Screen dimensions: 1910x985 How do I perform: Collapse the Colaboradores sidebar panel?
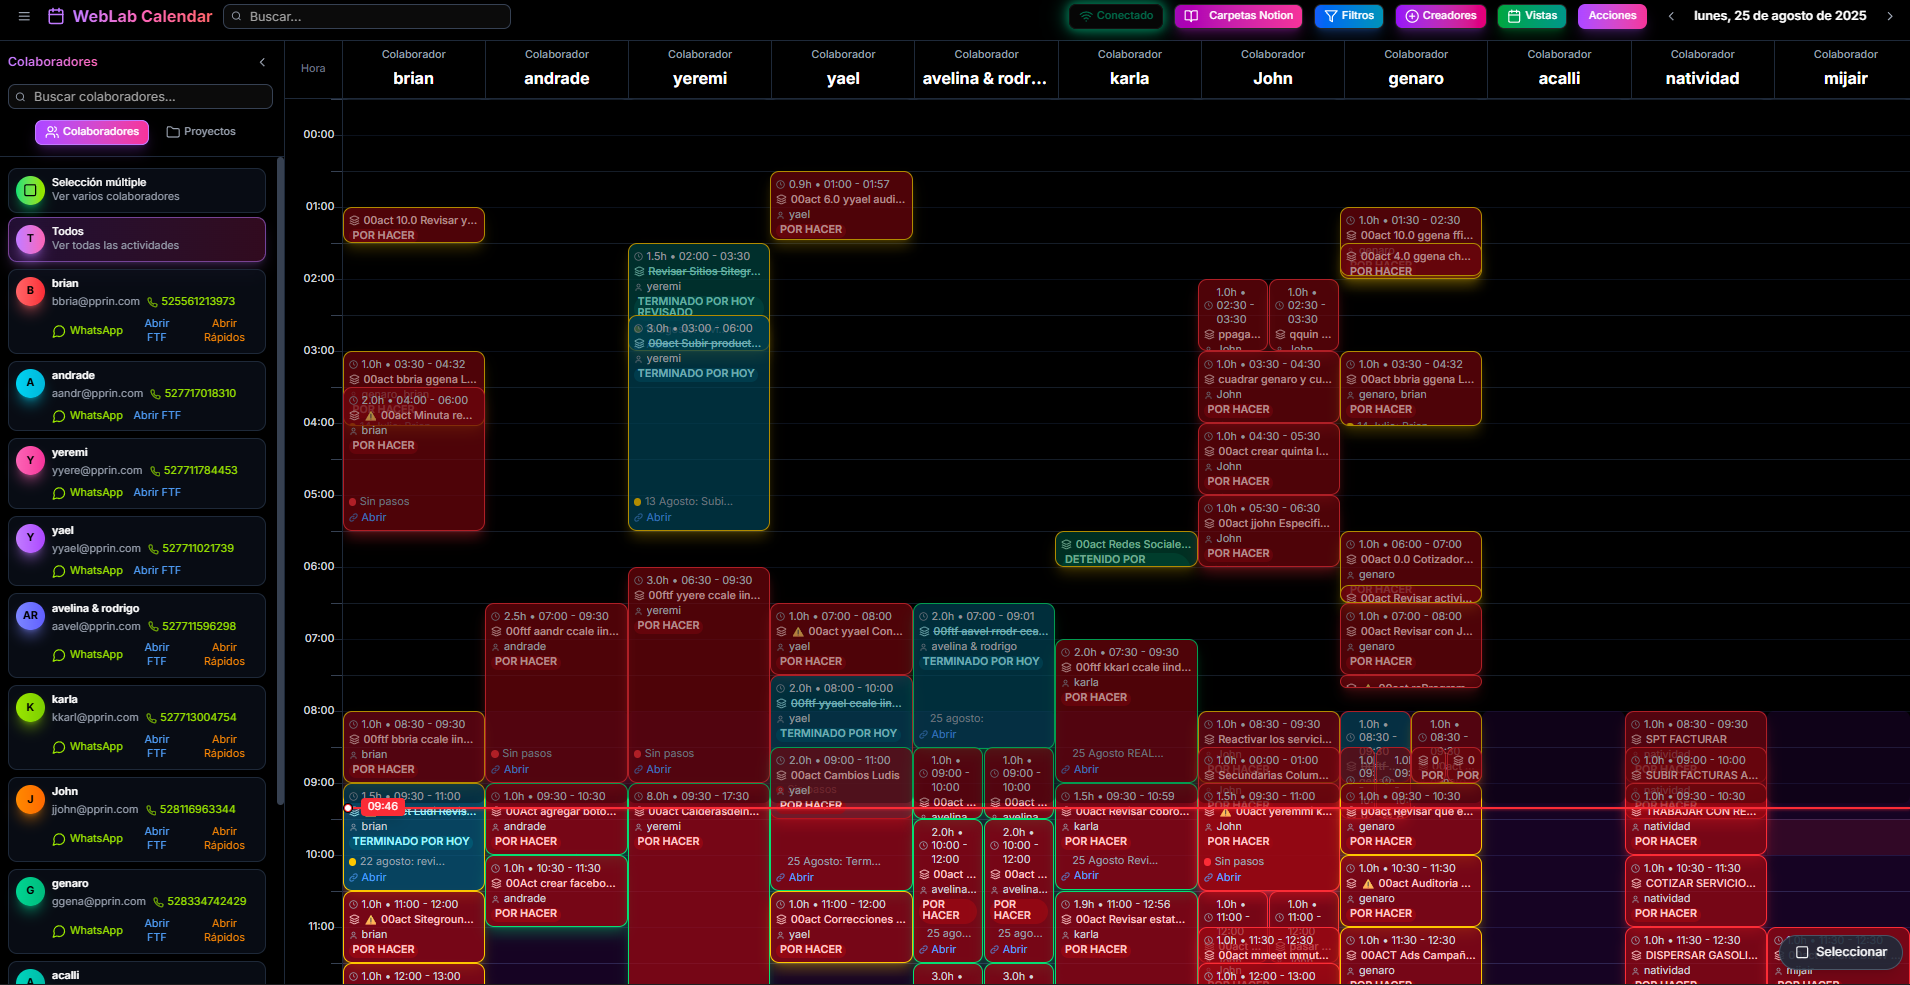(262, 62)
